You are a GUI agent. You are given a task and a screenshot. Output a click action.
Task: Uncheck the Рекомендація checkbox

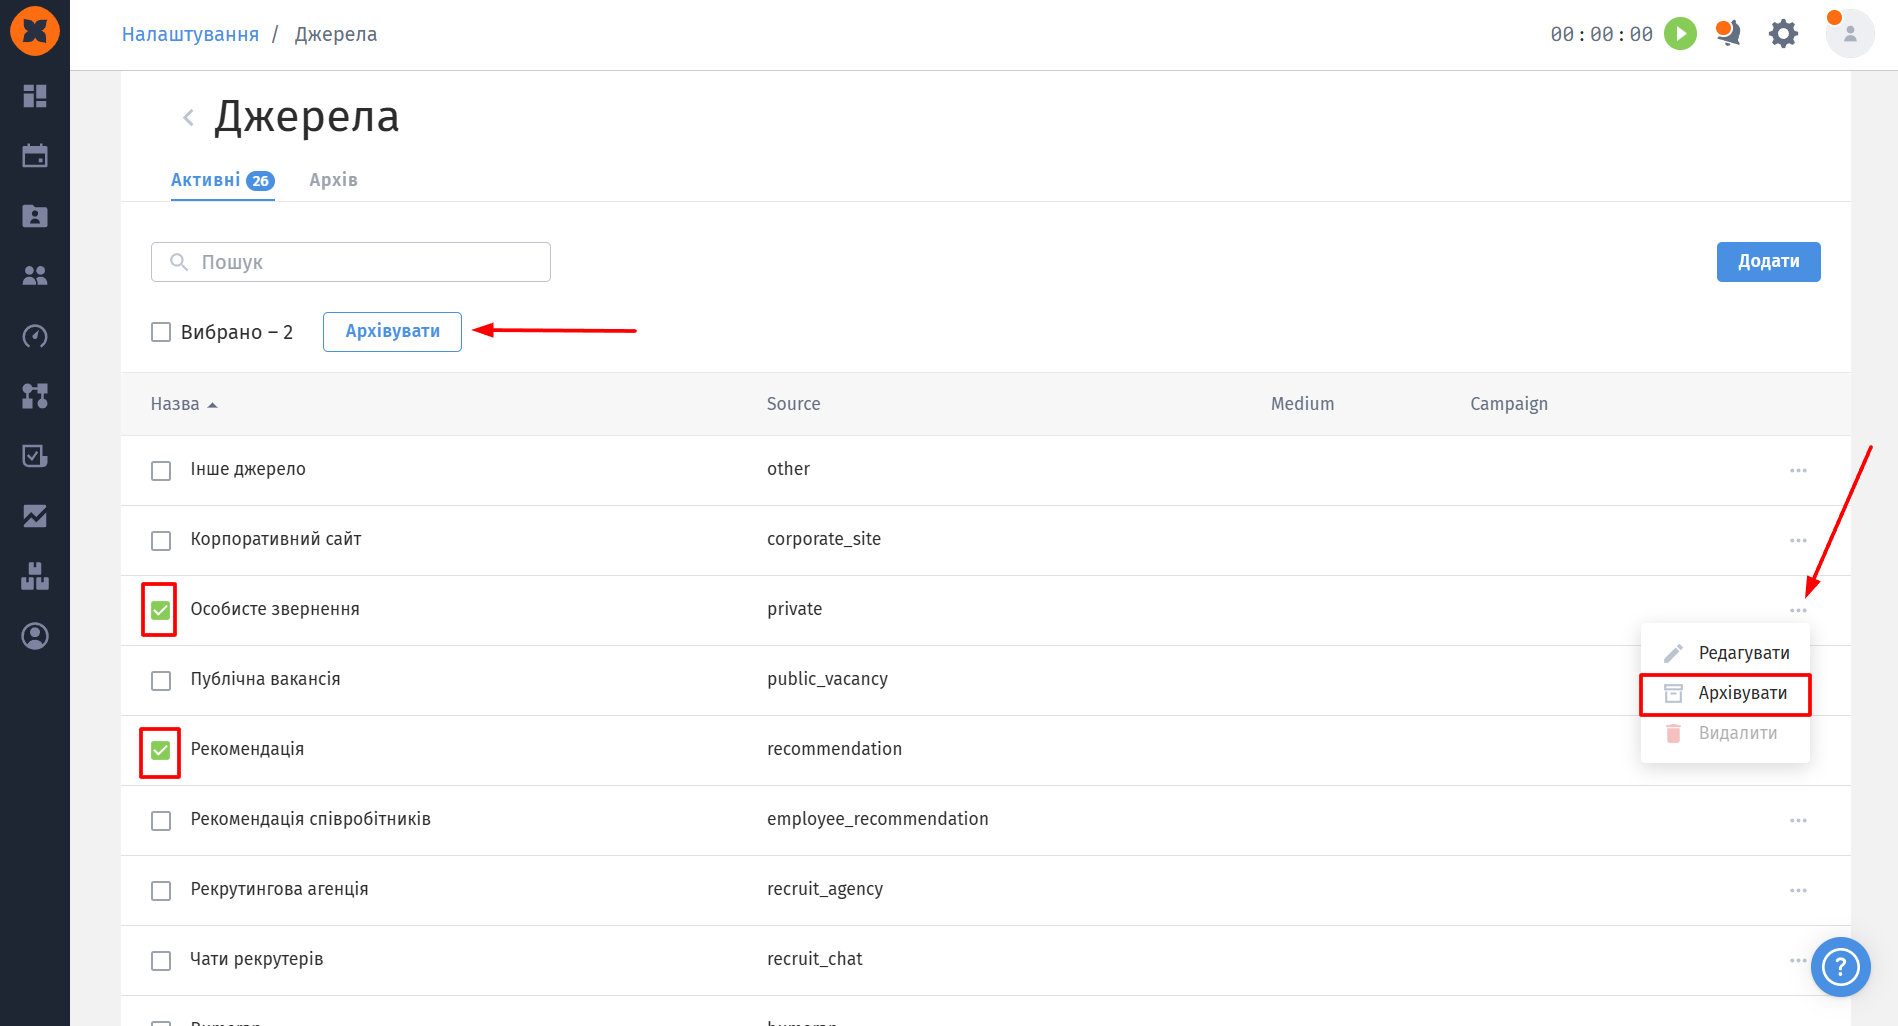(160, 750)
